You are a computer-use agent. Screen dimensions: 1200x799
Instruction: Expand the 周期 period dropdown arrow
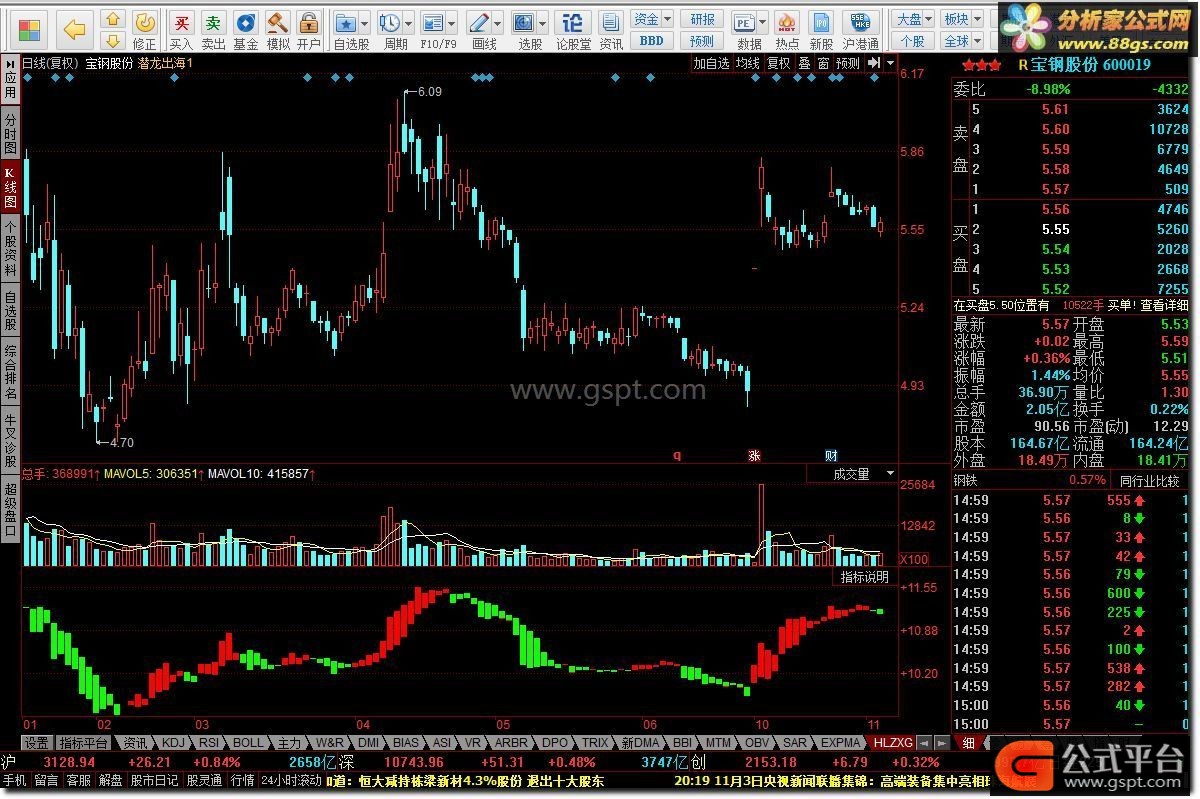coord(409,22)
